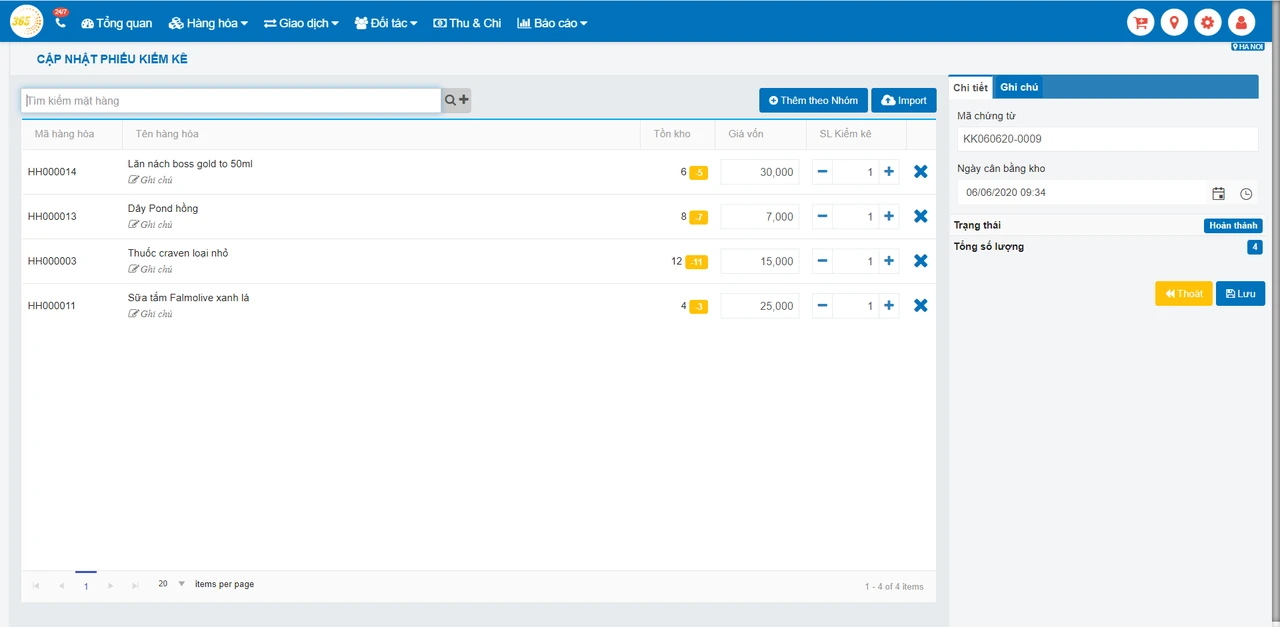1280x627 pixels.
Task: Open the clock time picker icon
Action: 1246,193
